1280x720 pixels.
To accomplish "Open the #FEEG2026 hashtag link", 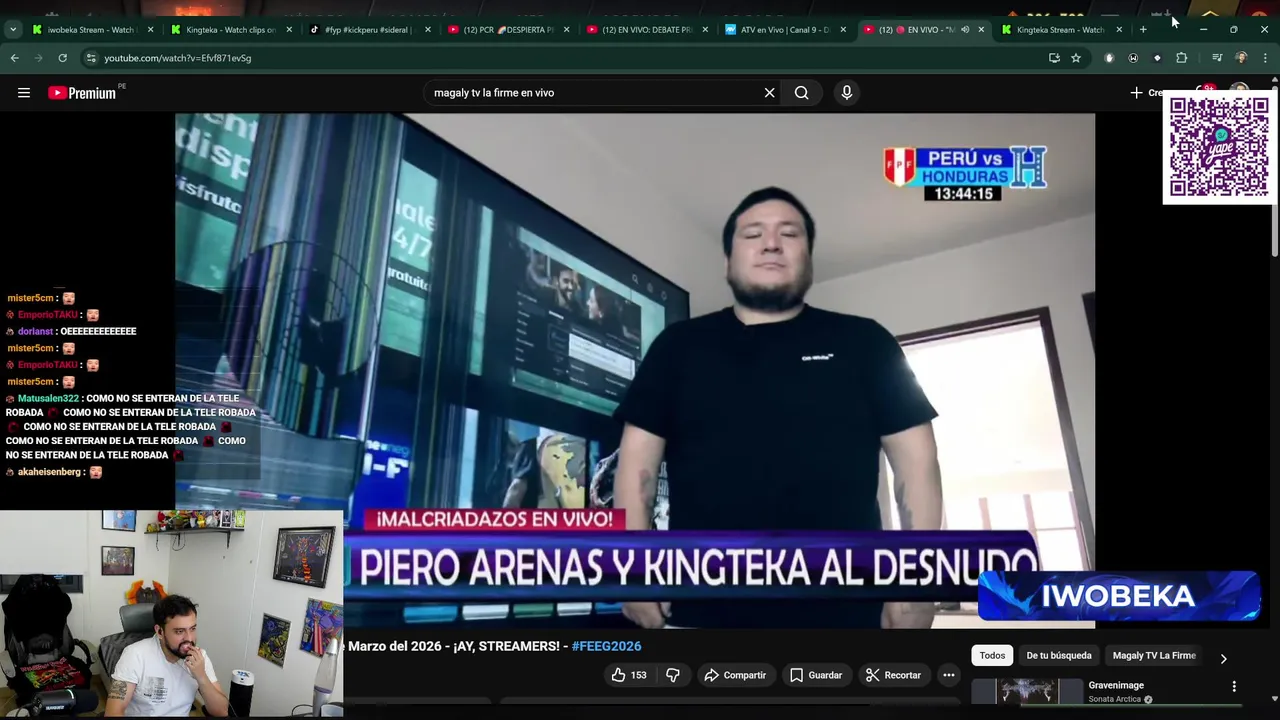I will click(x=606, y=646).
